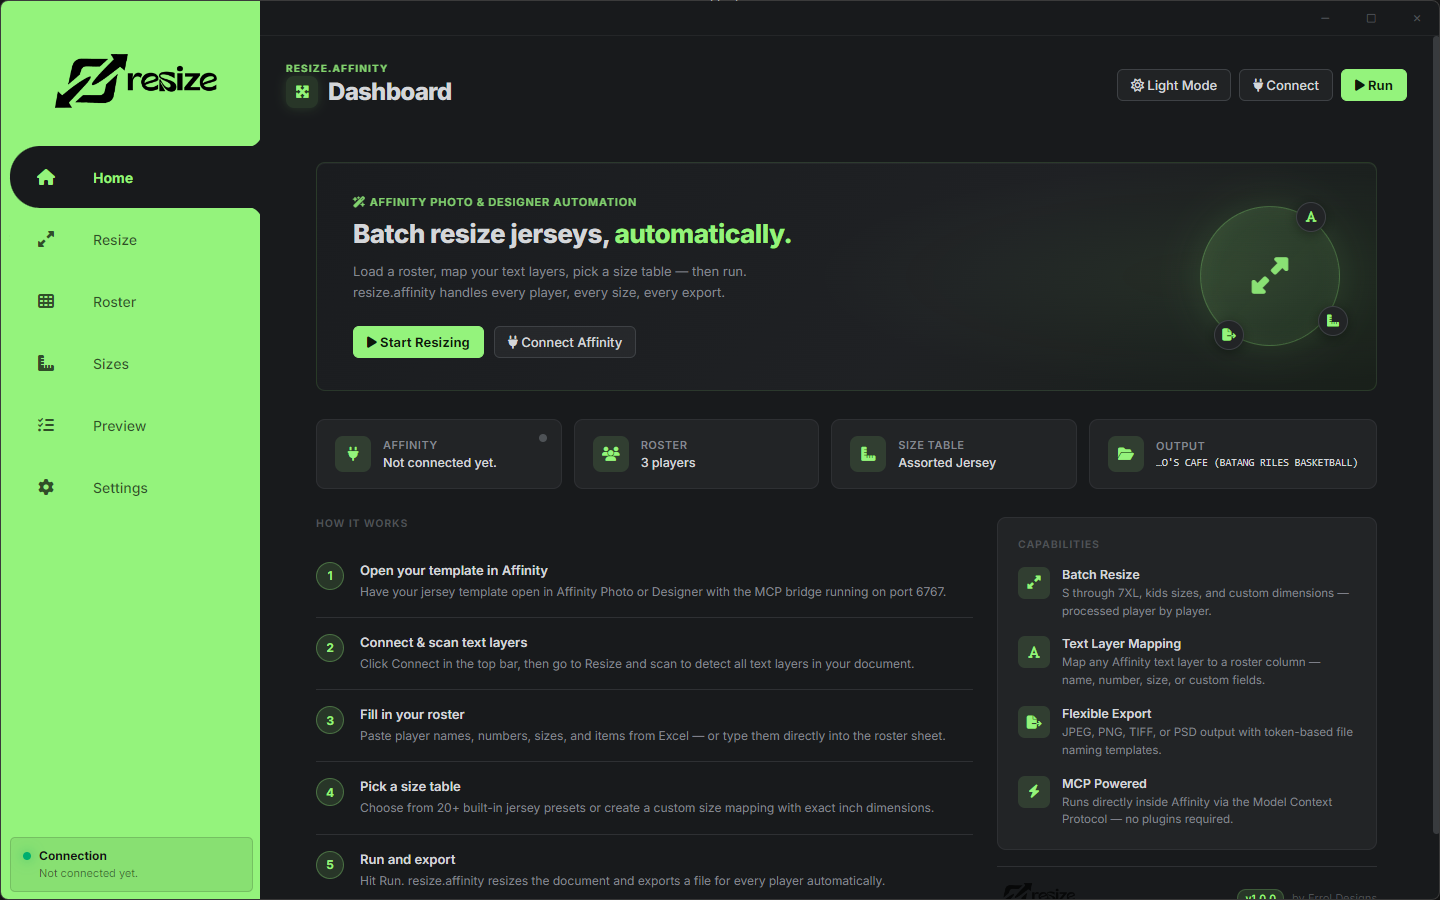
Task: Click step 1 number badge
Action: coord(330,576)
